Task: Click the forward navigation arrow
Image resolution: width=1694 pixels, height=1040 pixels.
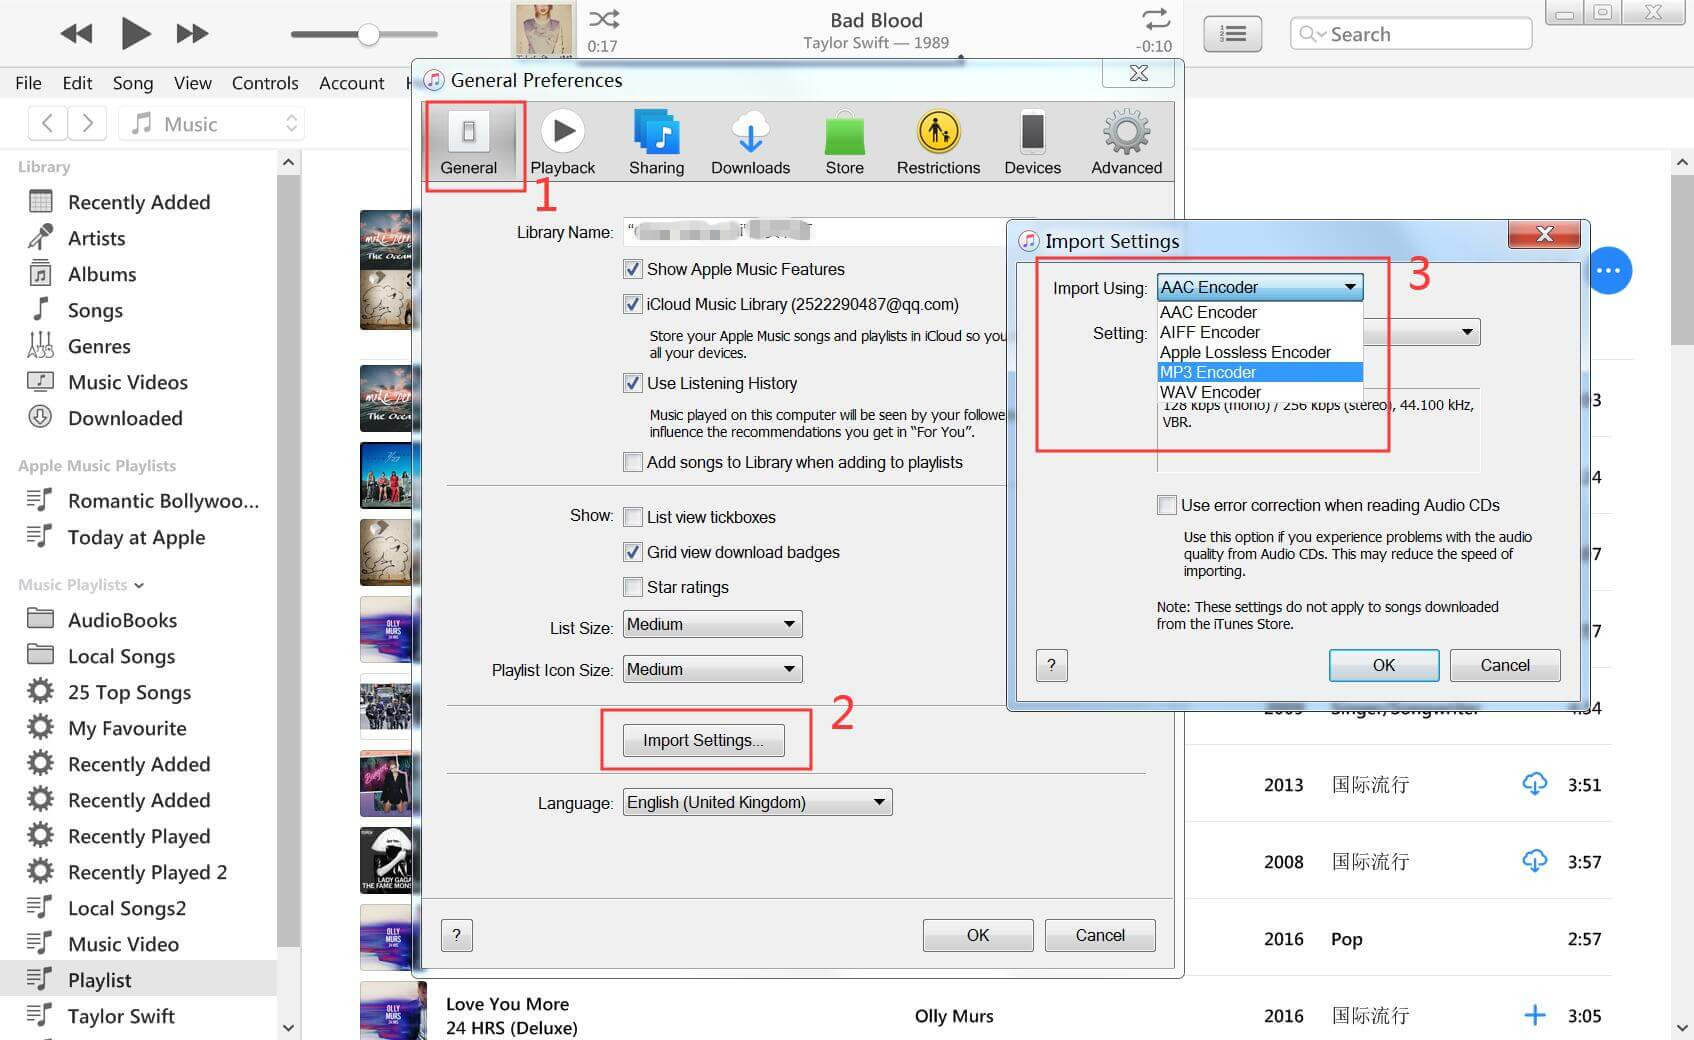Action: click(x=87, y=123)
